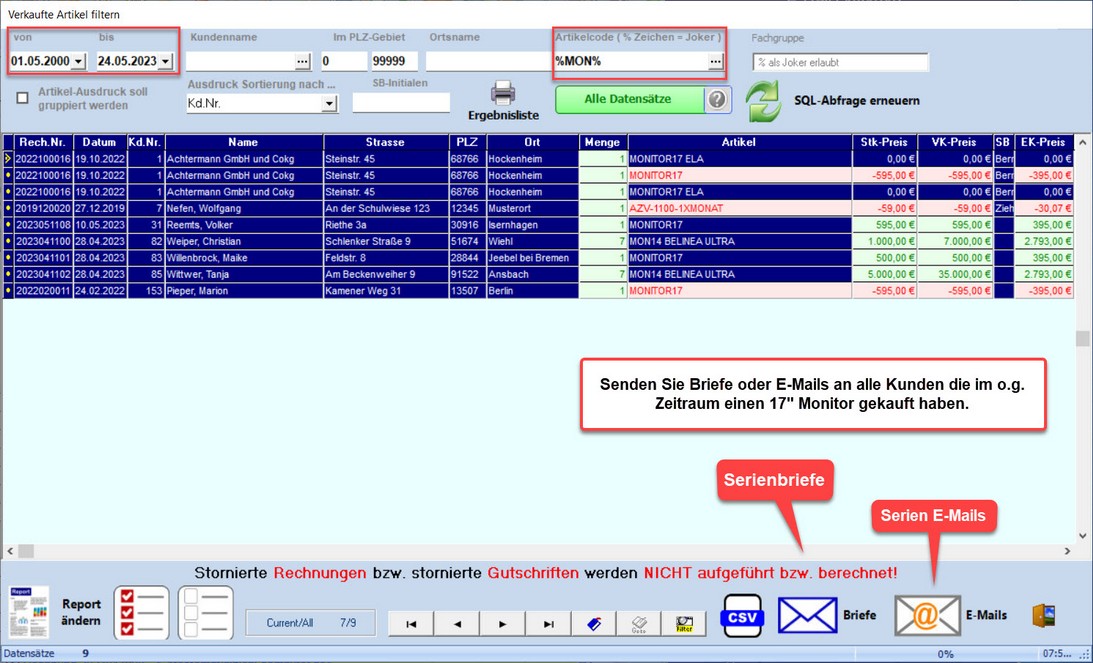Screen dimensions: 1093x663
Task: Click the exit door icon
Action: [1045, 615]
